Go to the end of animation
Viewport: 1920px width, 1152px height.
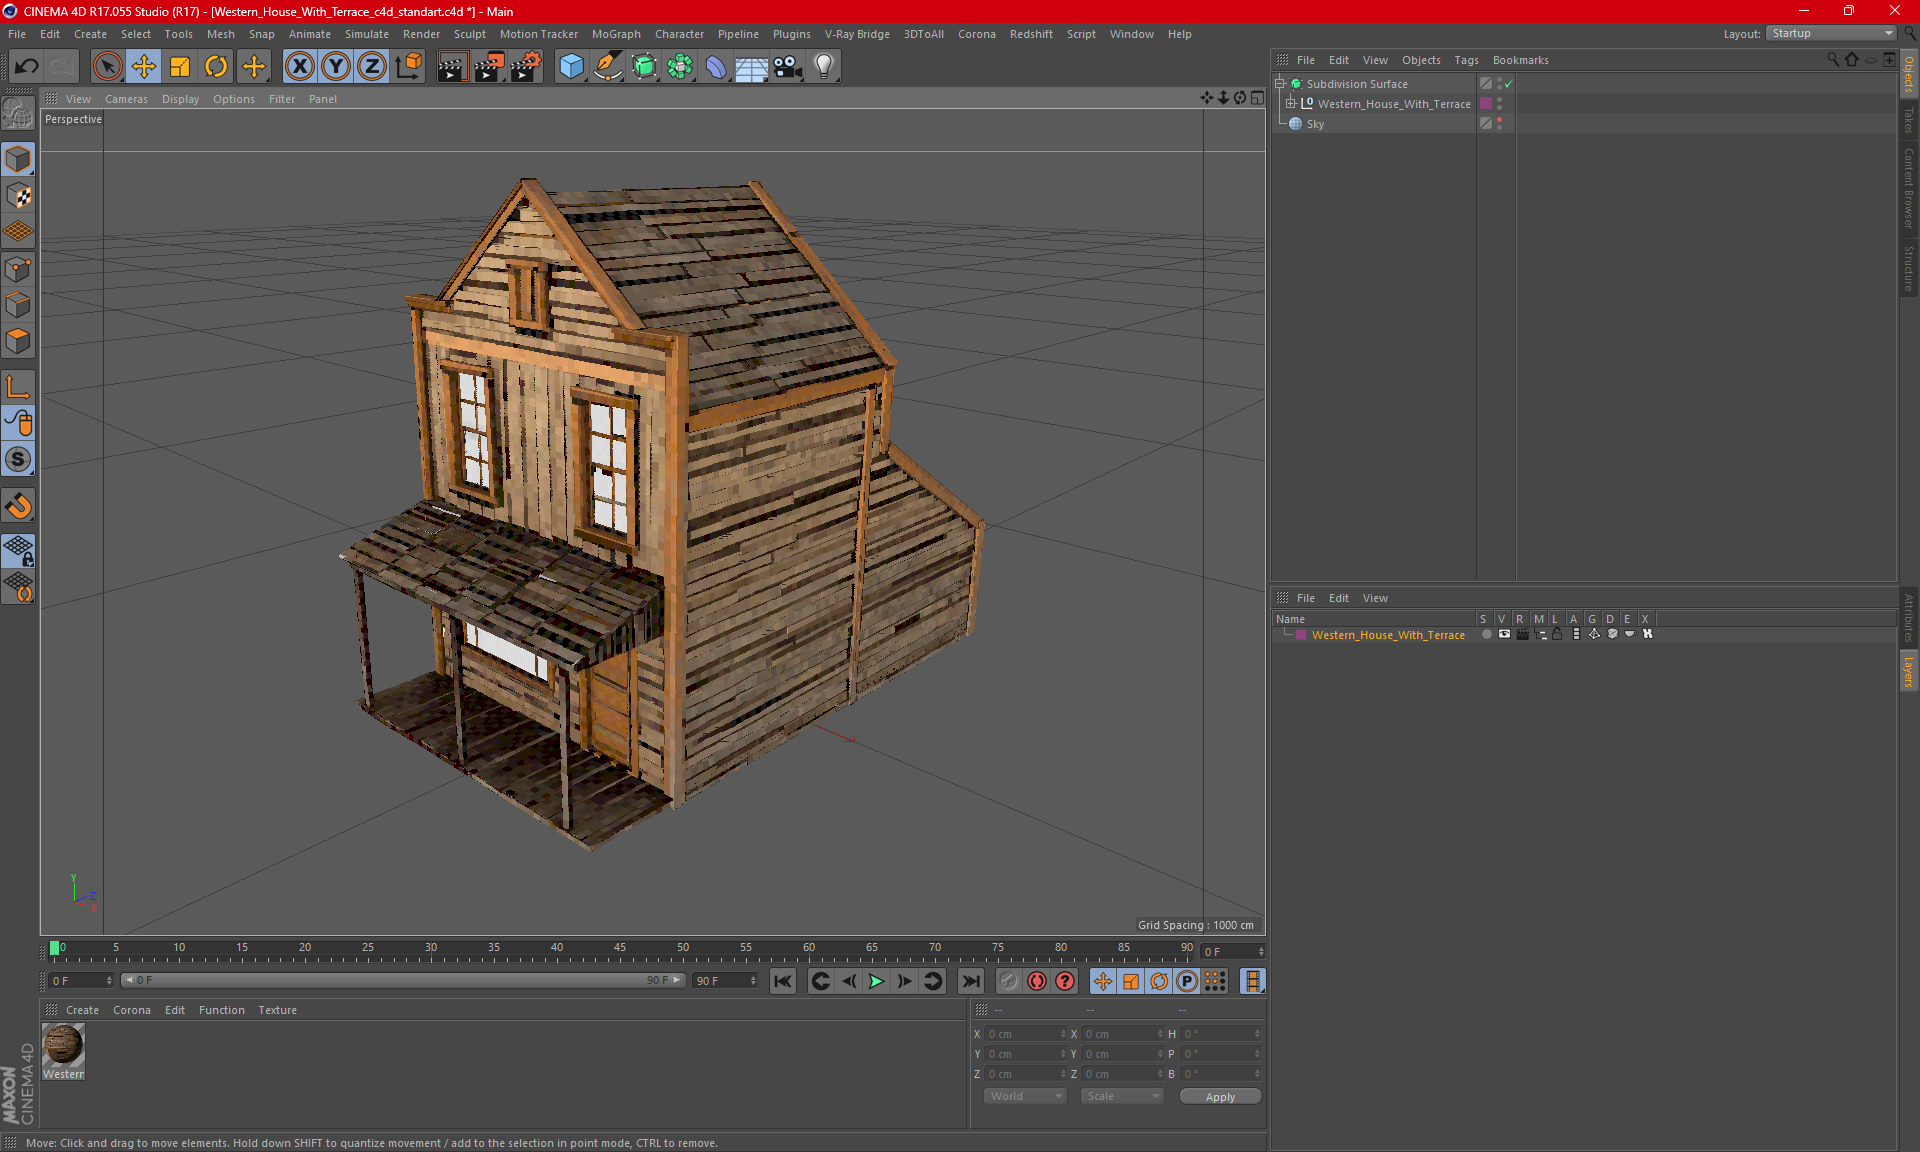pos(970,981)
